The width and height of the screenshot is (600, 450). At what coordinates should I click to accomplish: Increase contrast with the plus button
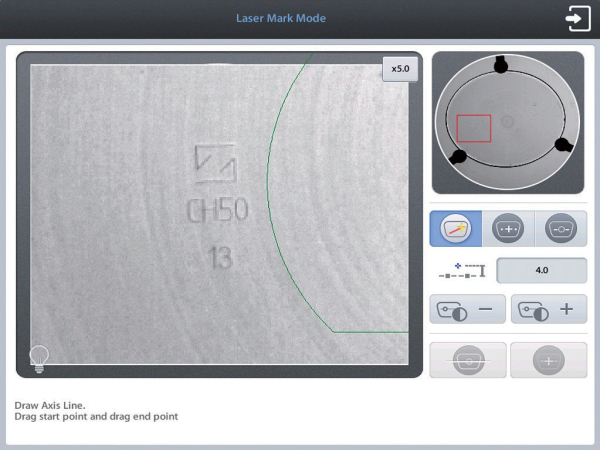[549, 309]
